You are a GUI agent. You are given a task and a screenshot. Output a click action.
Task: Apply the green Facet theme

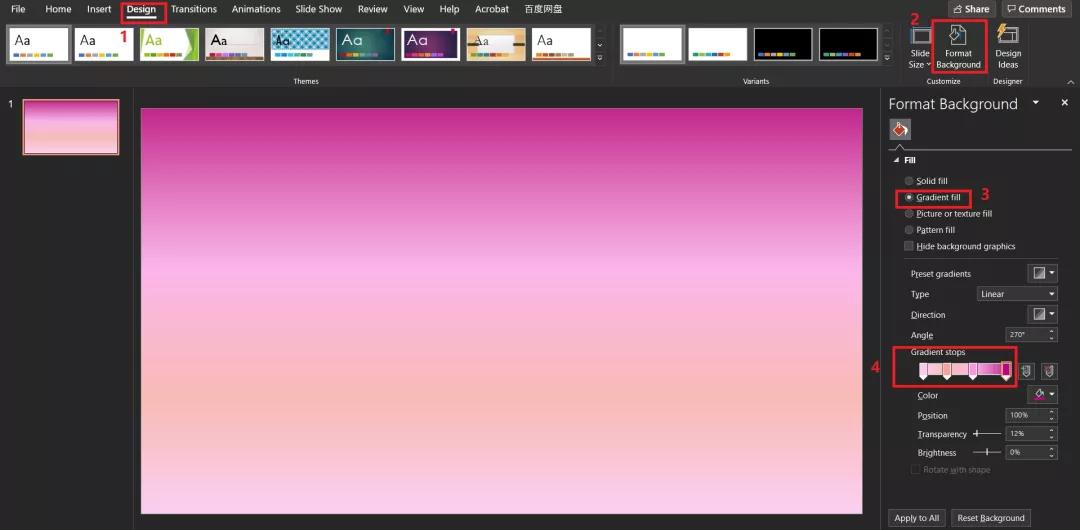point(169,45)
